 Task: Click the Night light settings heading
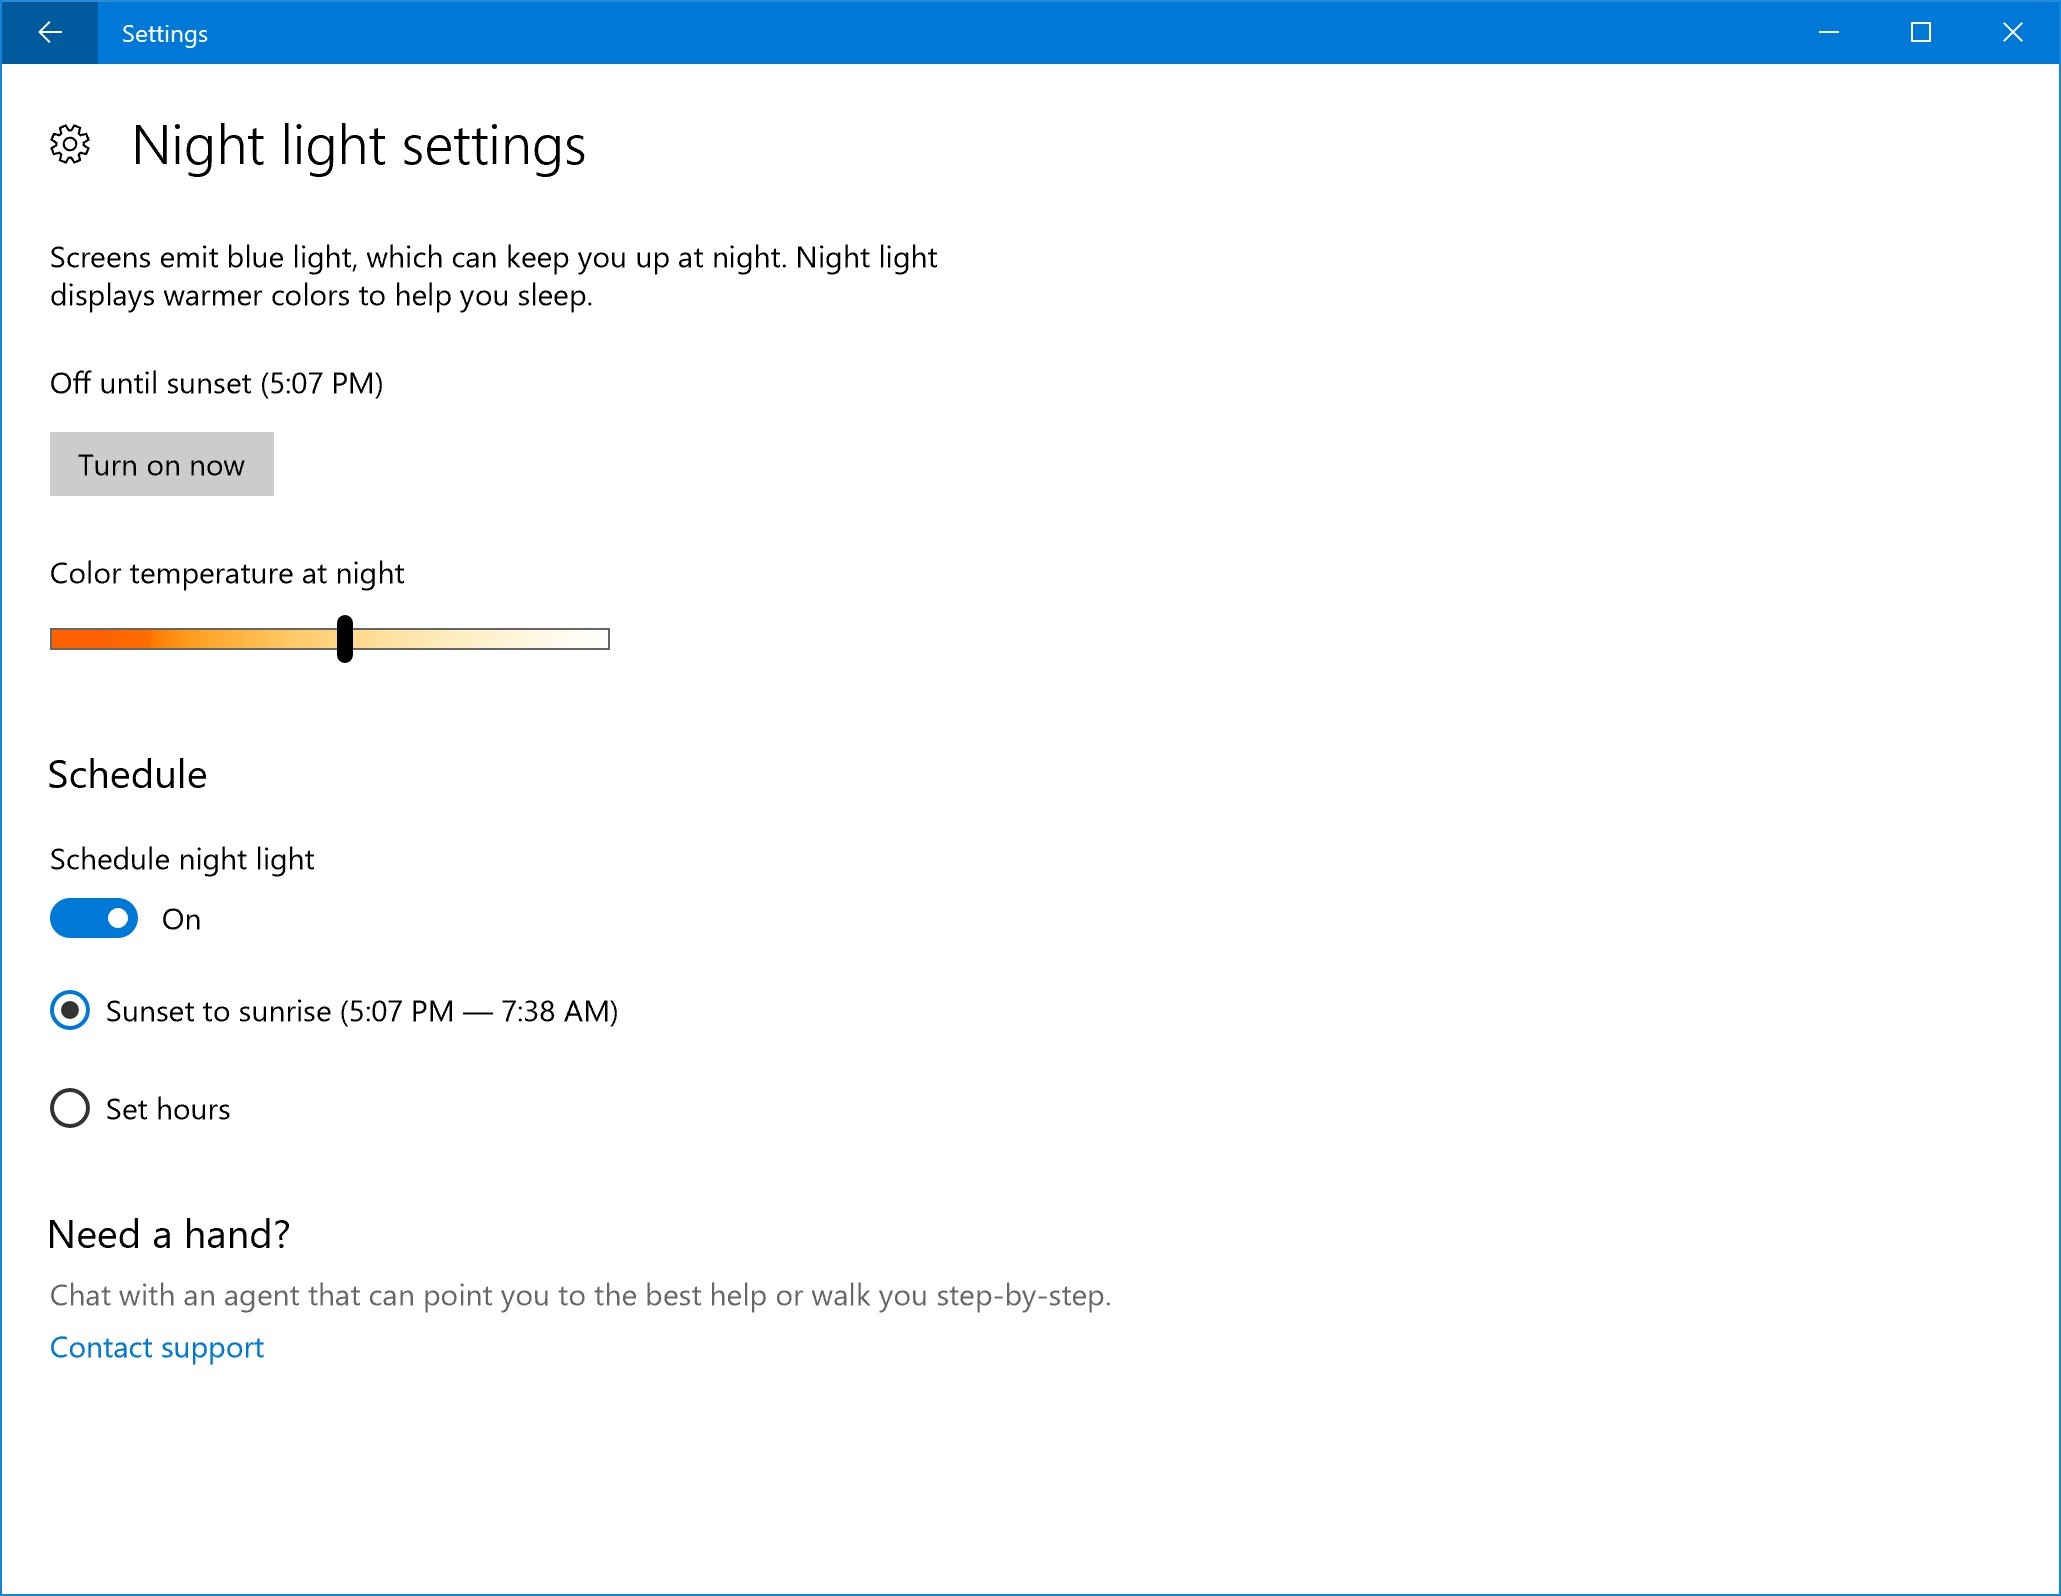pyautogui.click(x=359, y=146)
